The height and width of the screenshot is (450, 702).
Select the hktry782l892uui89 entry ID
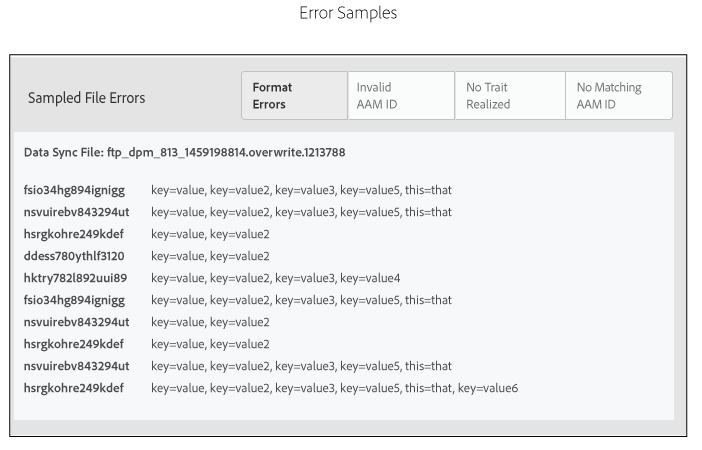pyautogui.click(x=75, y=278)
